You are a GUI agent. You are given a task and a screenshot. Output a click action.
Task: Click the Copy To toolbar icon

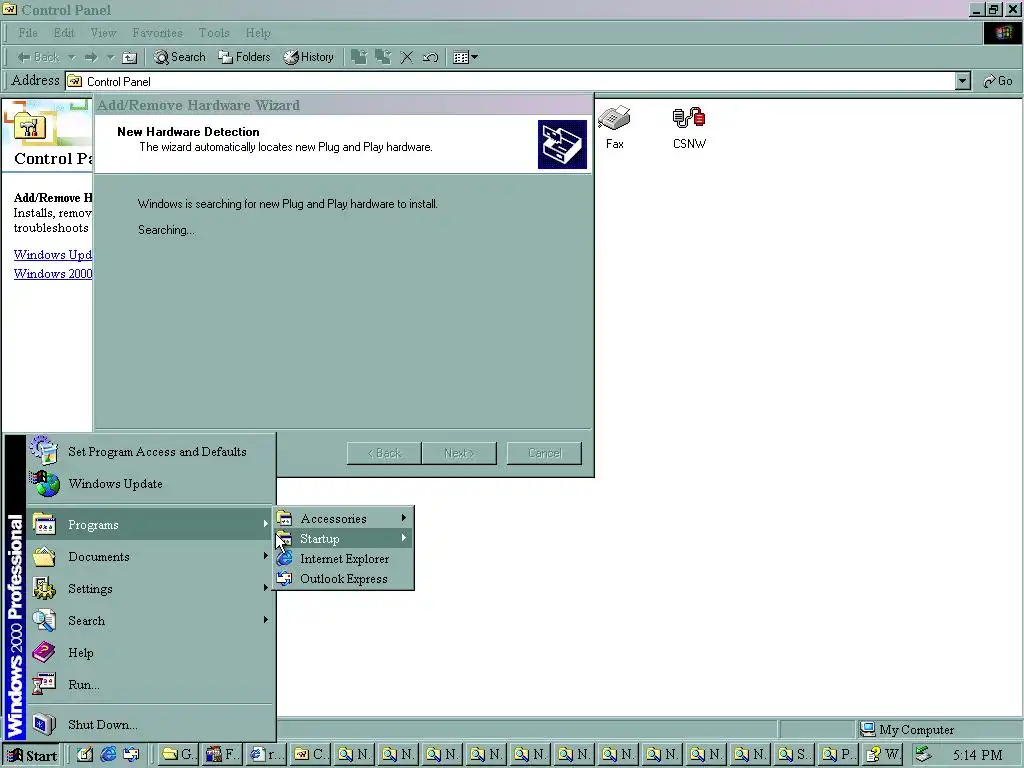coord(383,57)
